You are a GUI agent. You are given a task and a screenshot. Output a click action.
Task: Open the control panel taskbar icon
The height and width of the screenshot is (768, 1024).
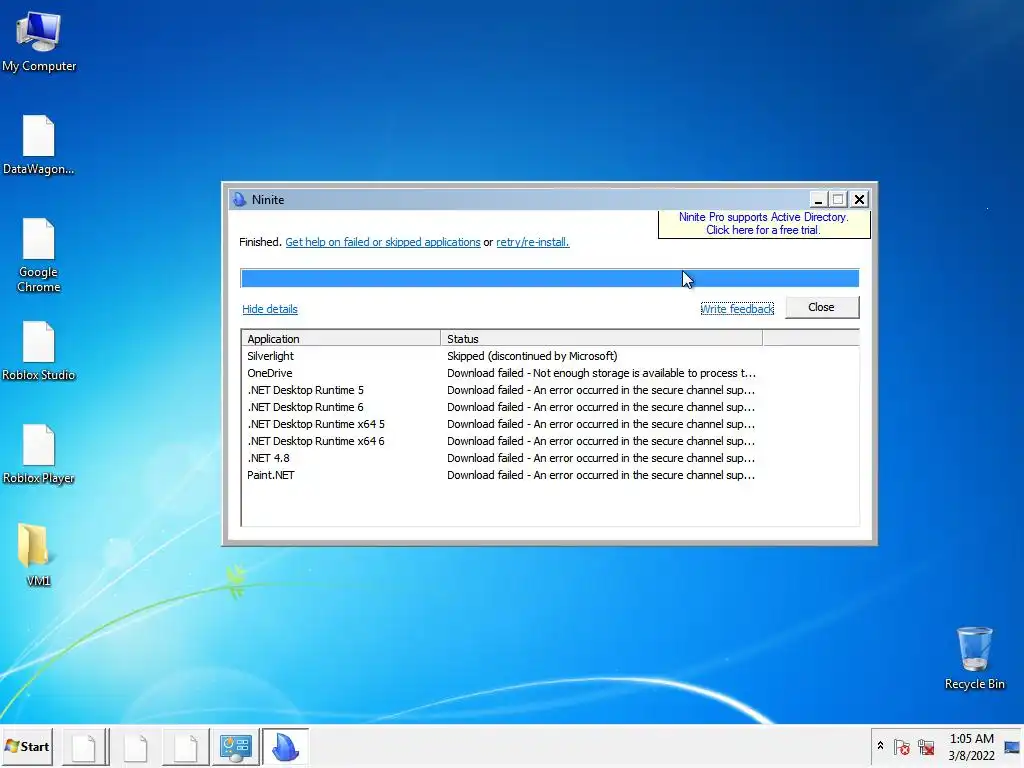click(235, 747)
